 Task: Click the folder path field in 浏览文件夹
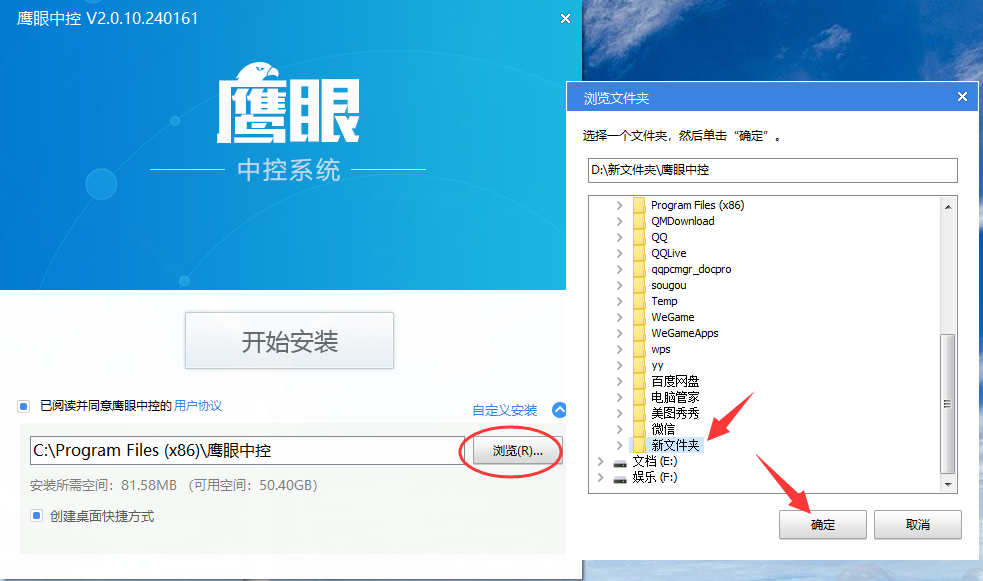point(772,170)
